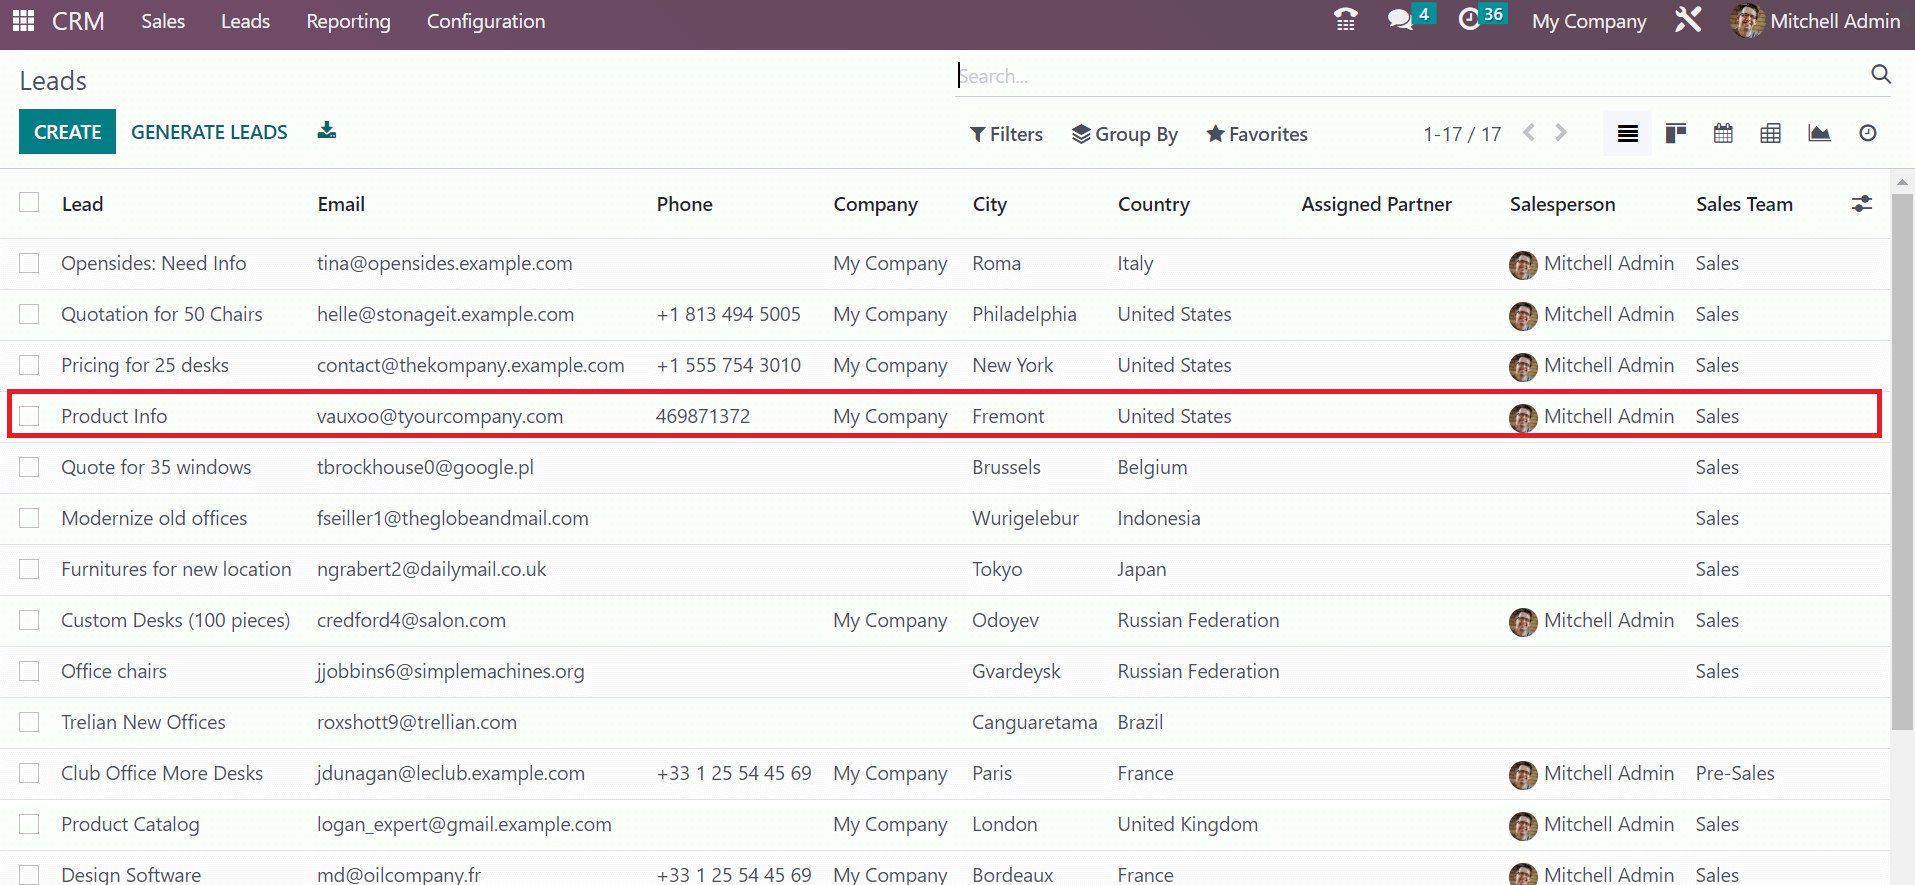Open the Group By dropdown
1915x885 pixels.
point(1124,134)
